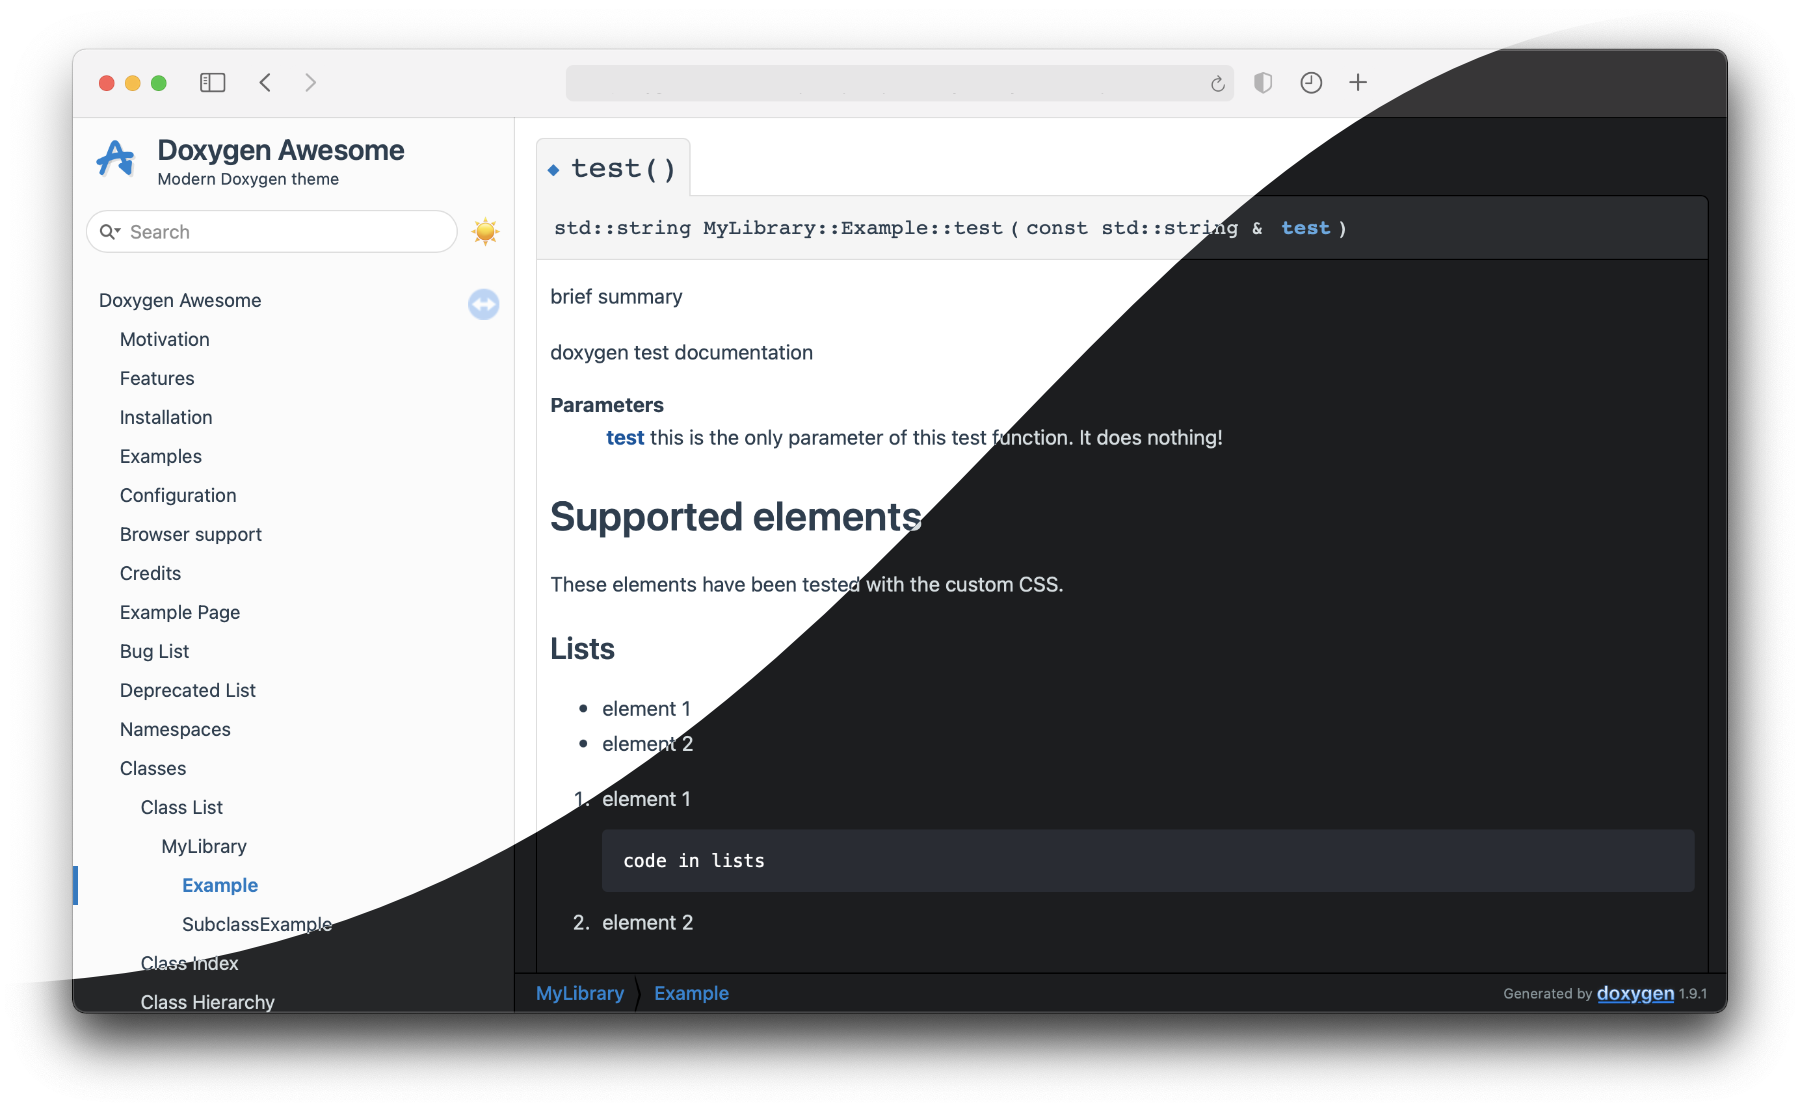Click the Example breadcrumb link
The width and height of the screenshot is (1800, 1109).
pyautogui.click(x=691, y=994)
